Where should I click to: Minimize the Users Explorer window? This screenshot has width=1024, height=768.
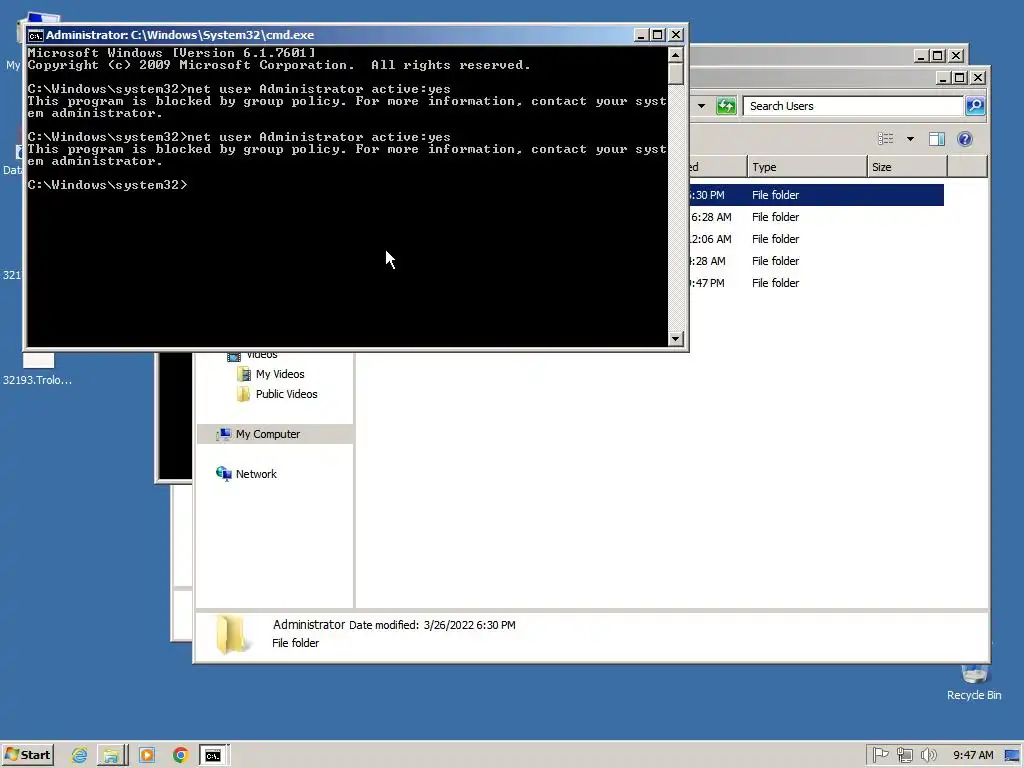click(x=942, y=78)
